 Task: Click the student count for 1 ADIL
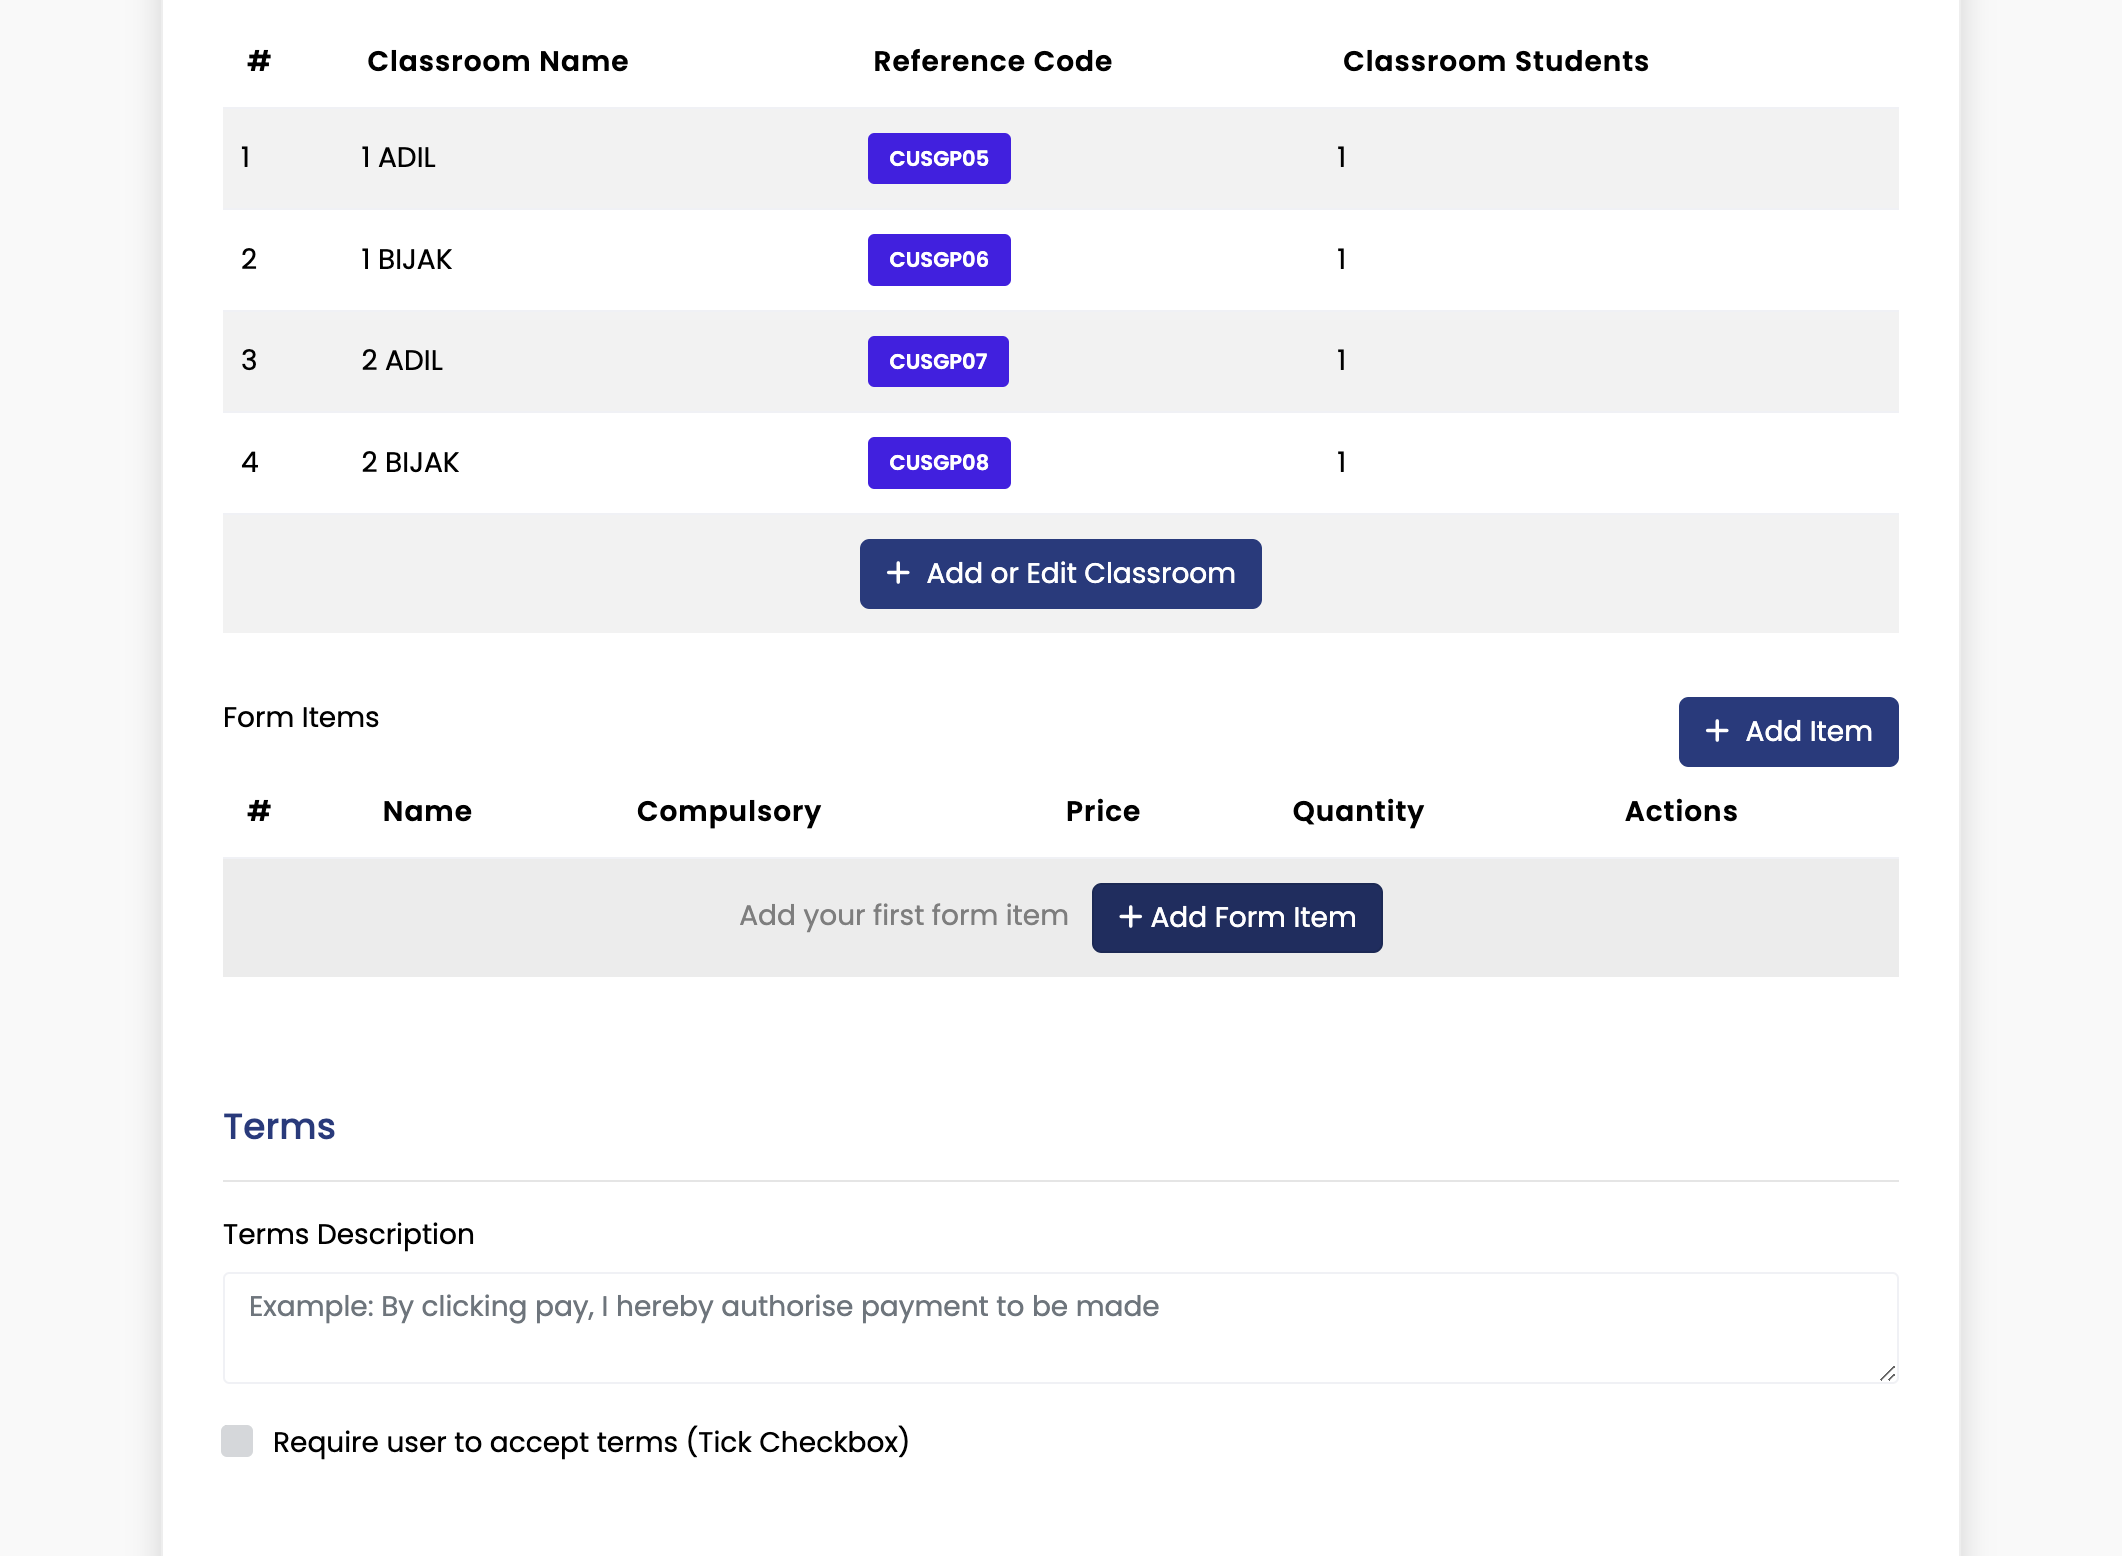click(x=1341, y=158)
